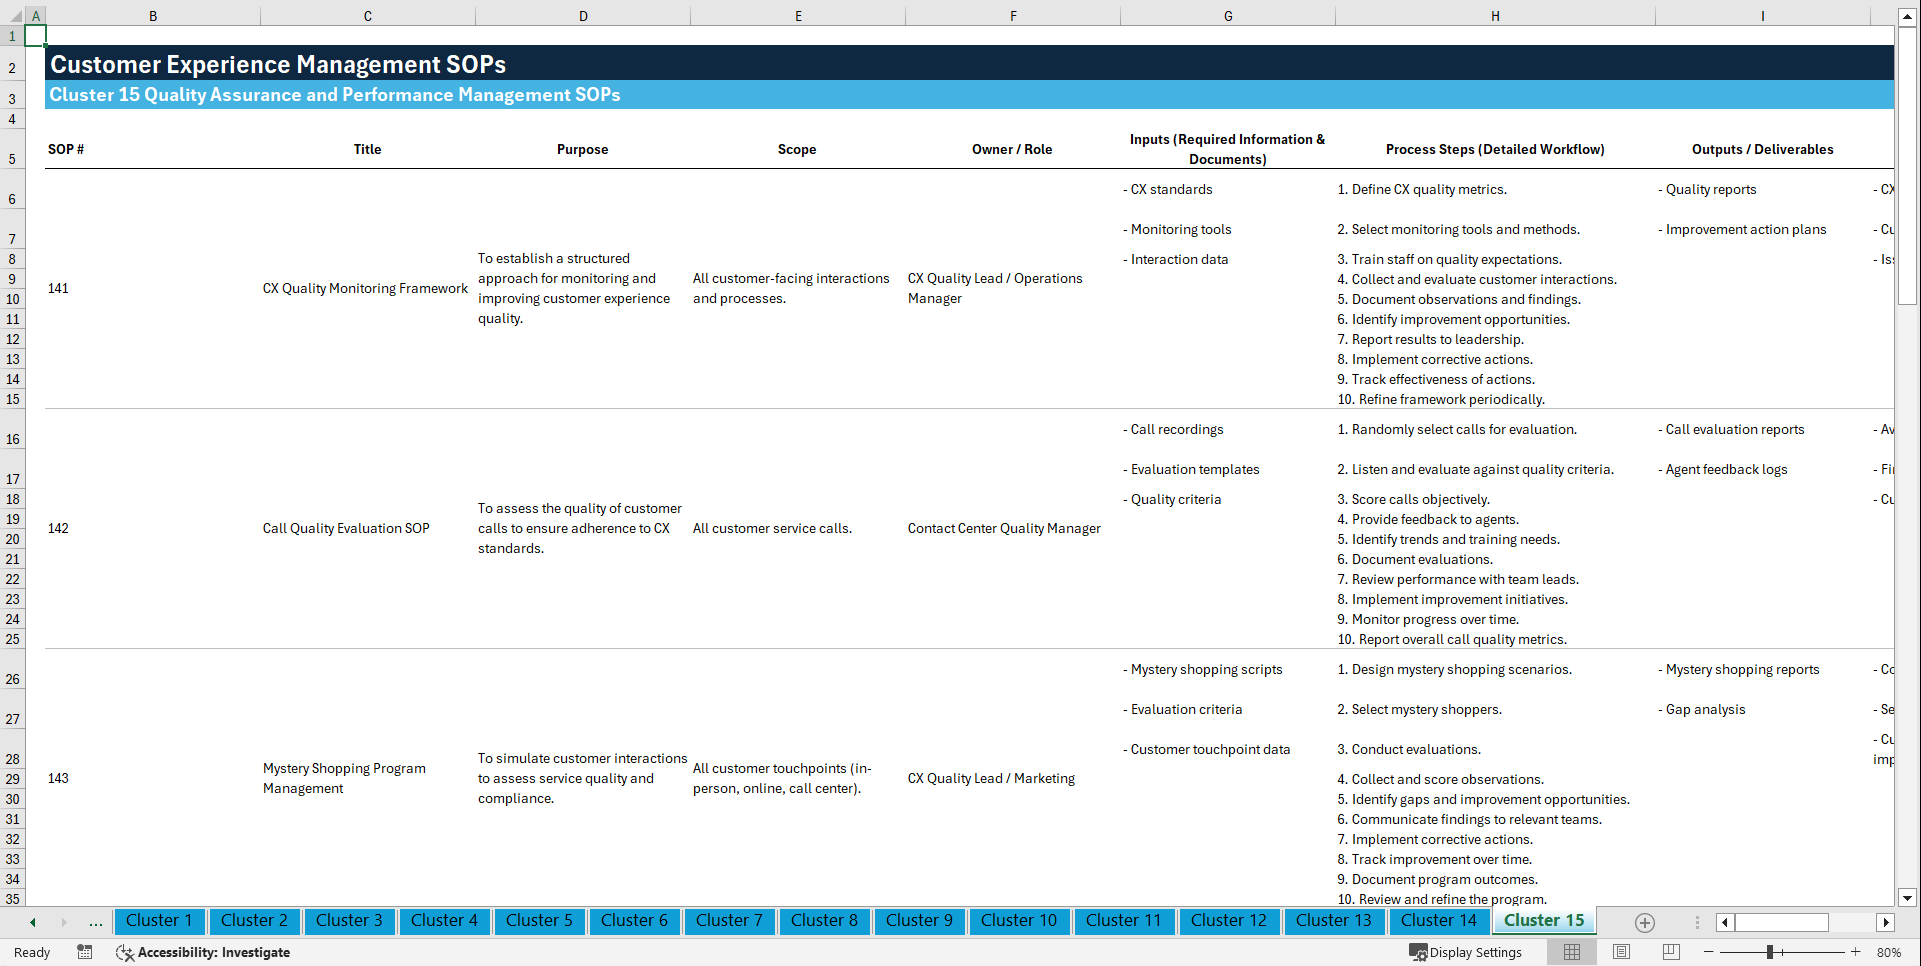Activate Page Break Preview icon
Image resolution: width=1921 pixels, height=966 pixels.
click(1669, 952)
